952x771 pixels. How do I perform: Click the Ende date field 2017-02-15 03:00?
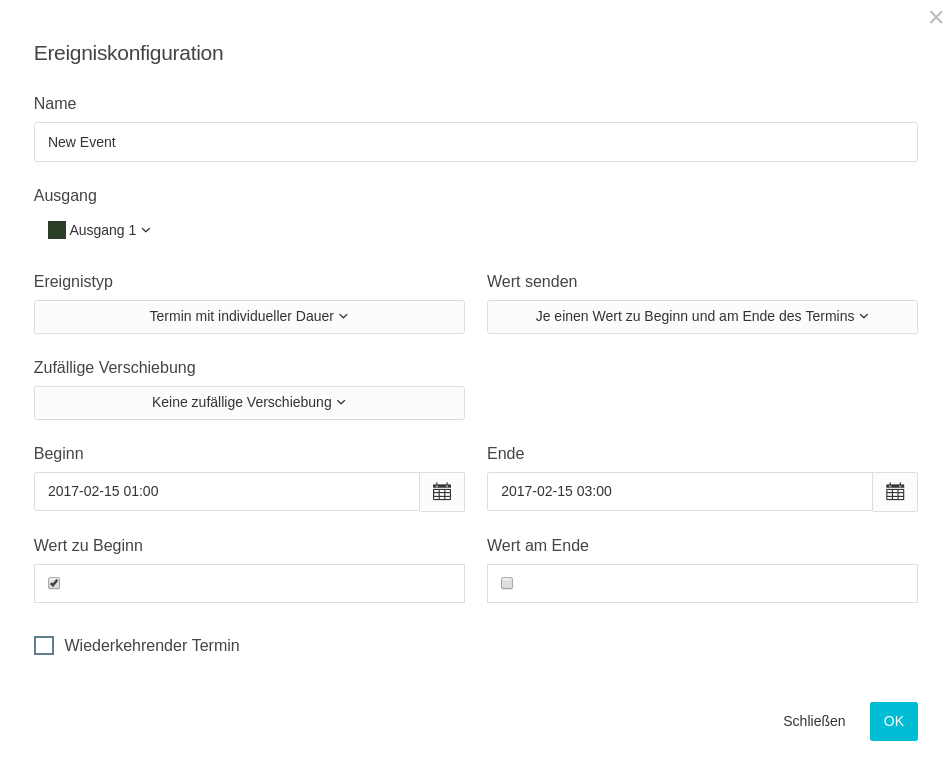point(680,492)
